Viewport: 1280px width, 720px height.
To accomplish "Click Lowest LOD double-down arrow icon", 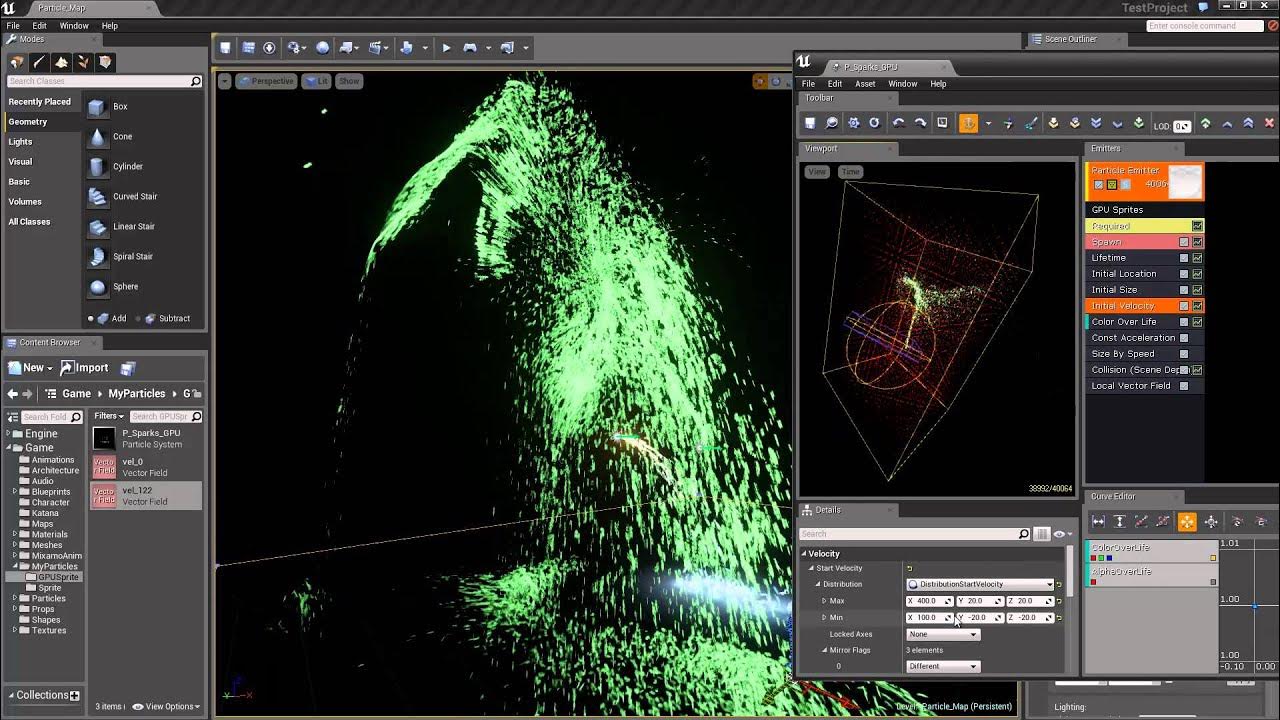I will click(x=1096, y=123).
